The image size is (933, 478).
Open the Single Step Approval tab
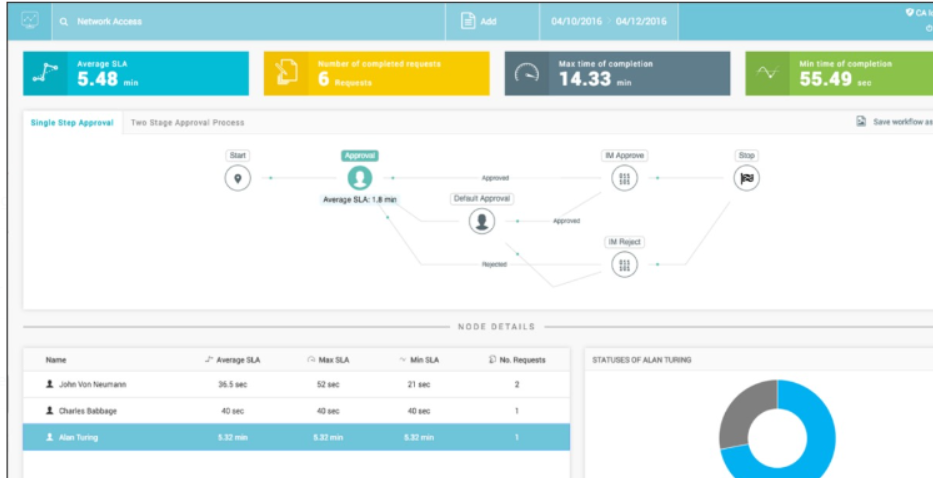(72, 123)
